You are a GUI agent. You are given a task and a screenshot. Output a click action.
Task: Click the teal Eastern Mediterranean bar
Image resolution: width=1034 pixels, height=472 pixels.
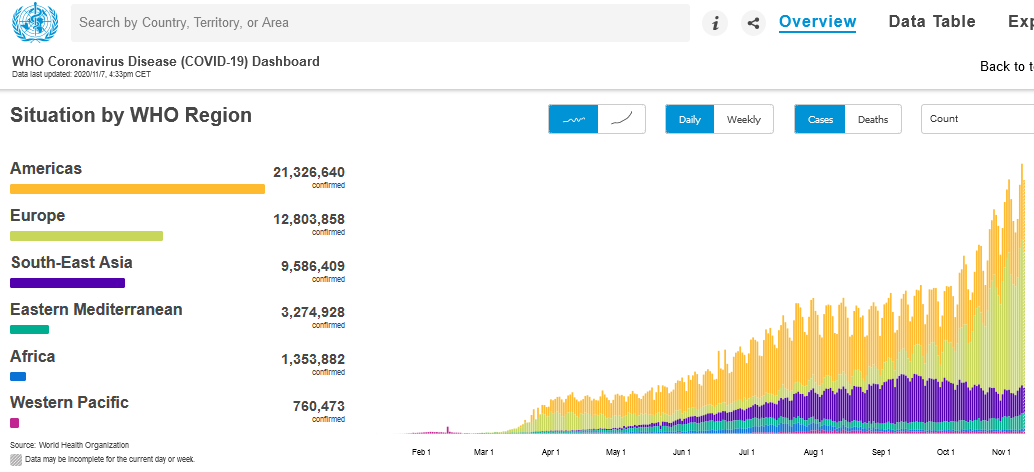30,330
